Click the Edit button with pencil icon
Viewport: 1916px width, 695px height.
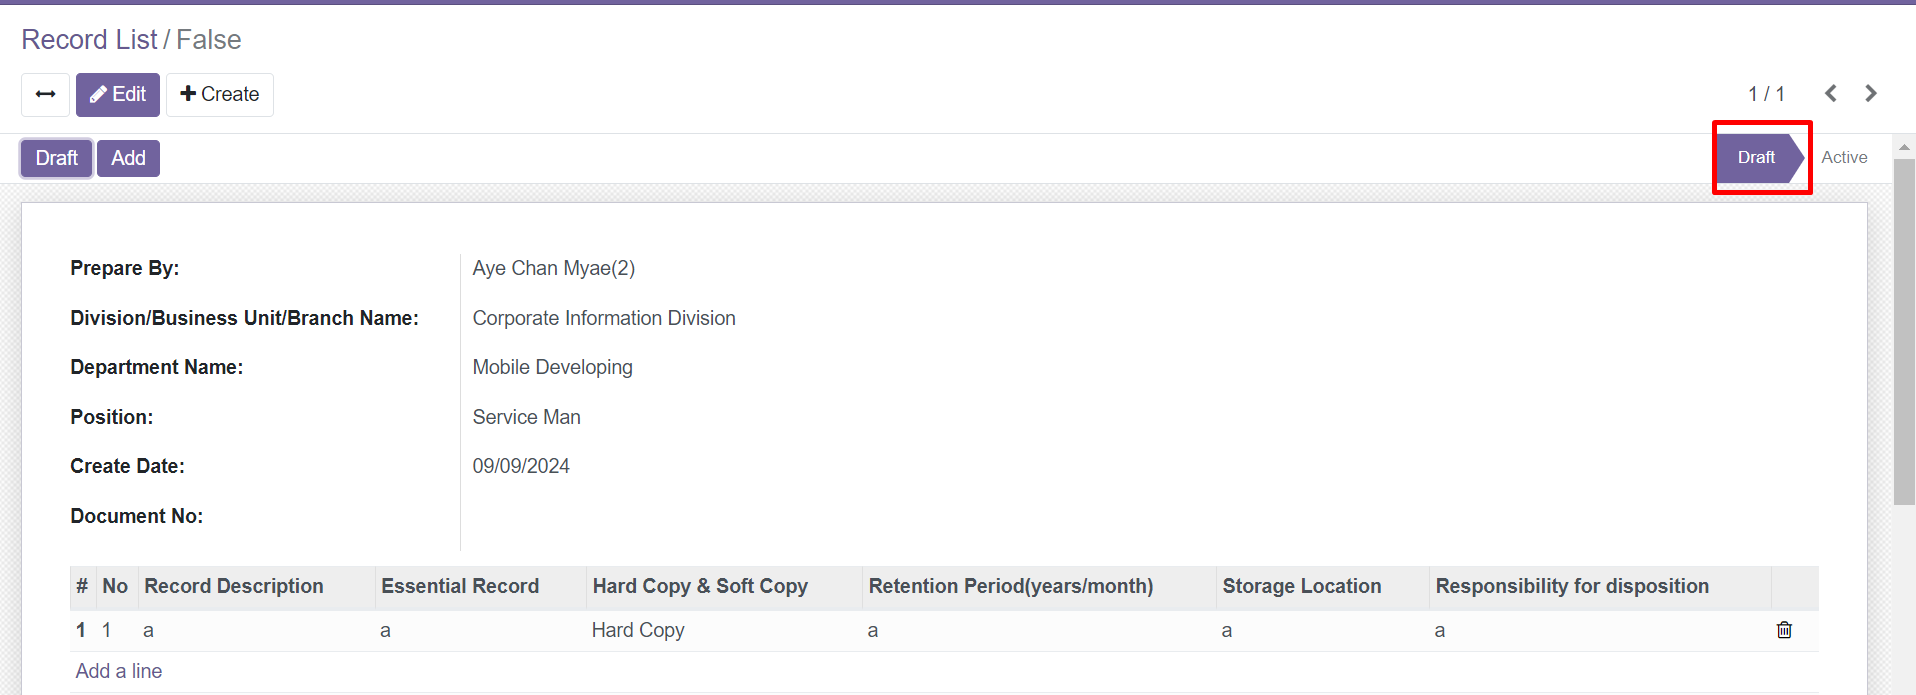click(x=118, y=95)
